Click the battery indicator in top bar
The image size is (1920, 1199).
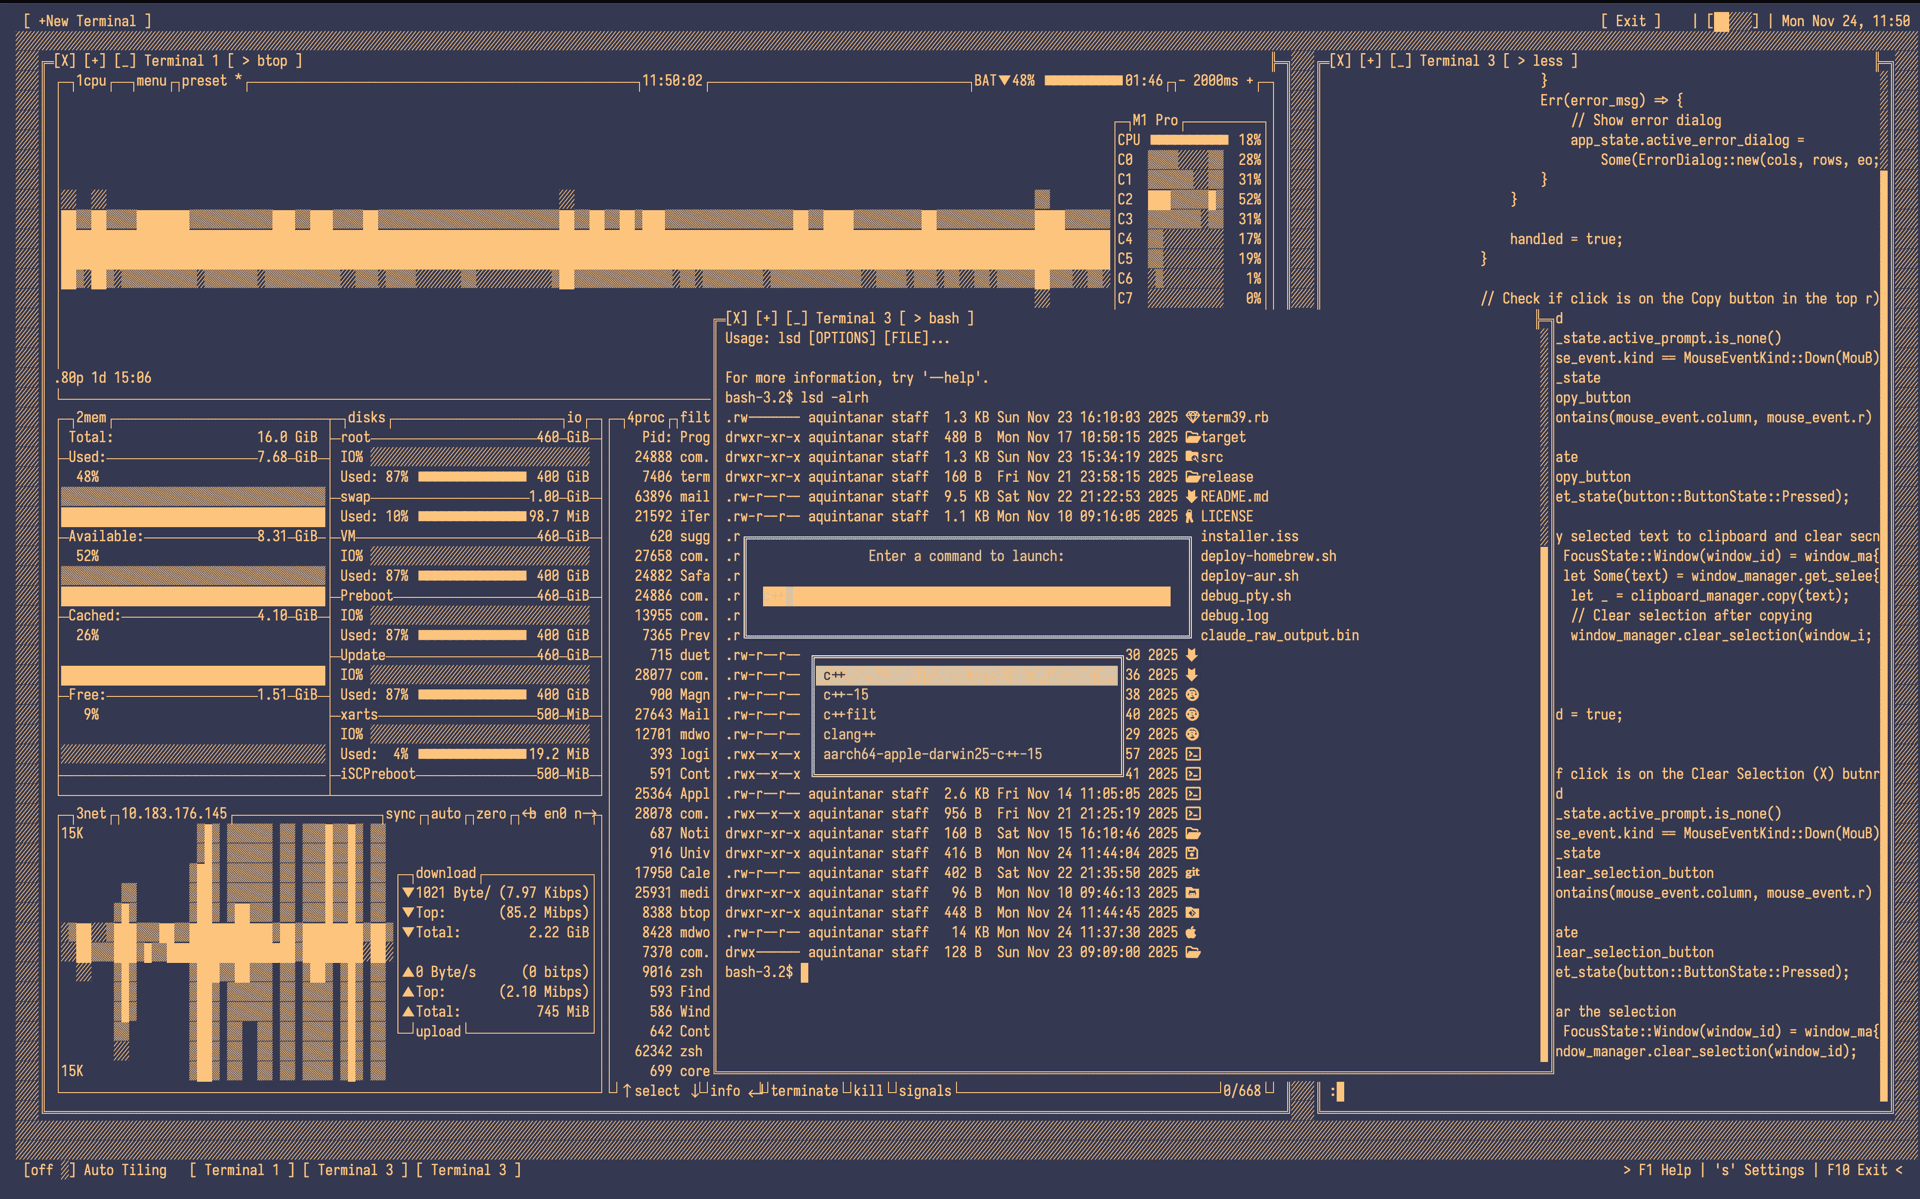pos(1733,21)
